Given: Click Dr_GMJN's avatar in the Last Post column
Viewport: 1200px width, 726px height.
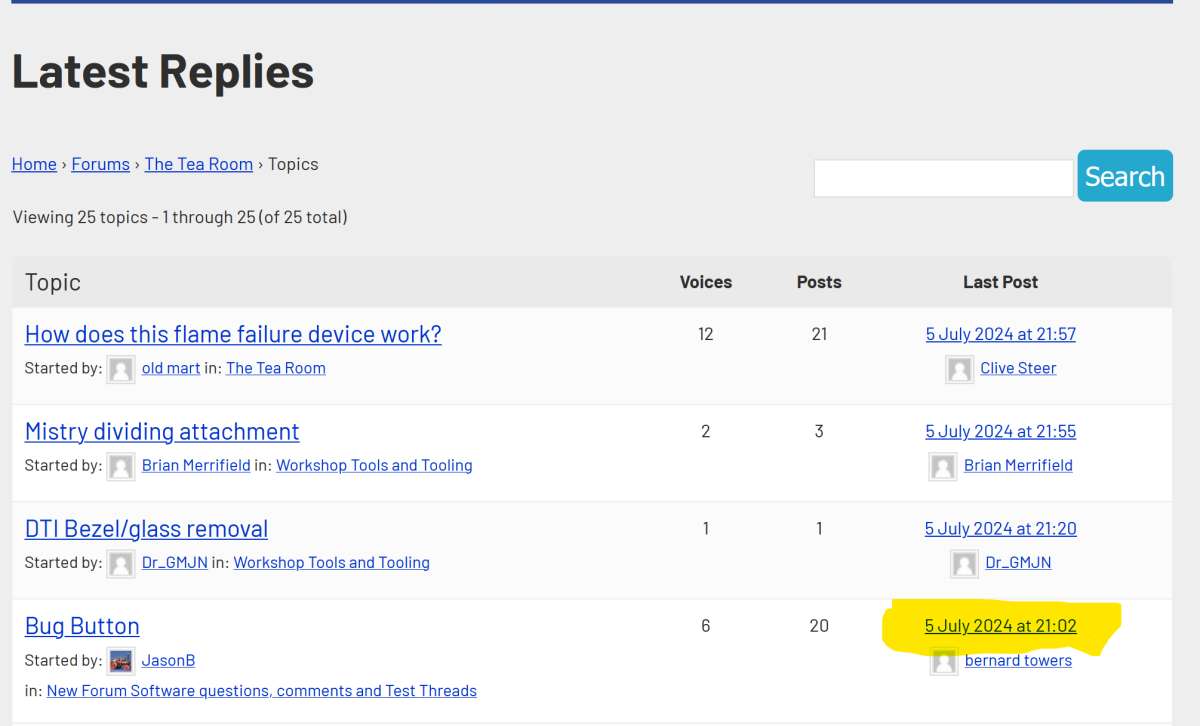Looking at the screenshot, I should [x=964, y=563].
